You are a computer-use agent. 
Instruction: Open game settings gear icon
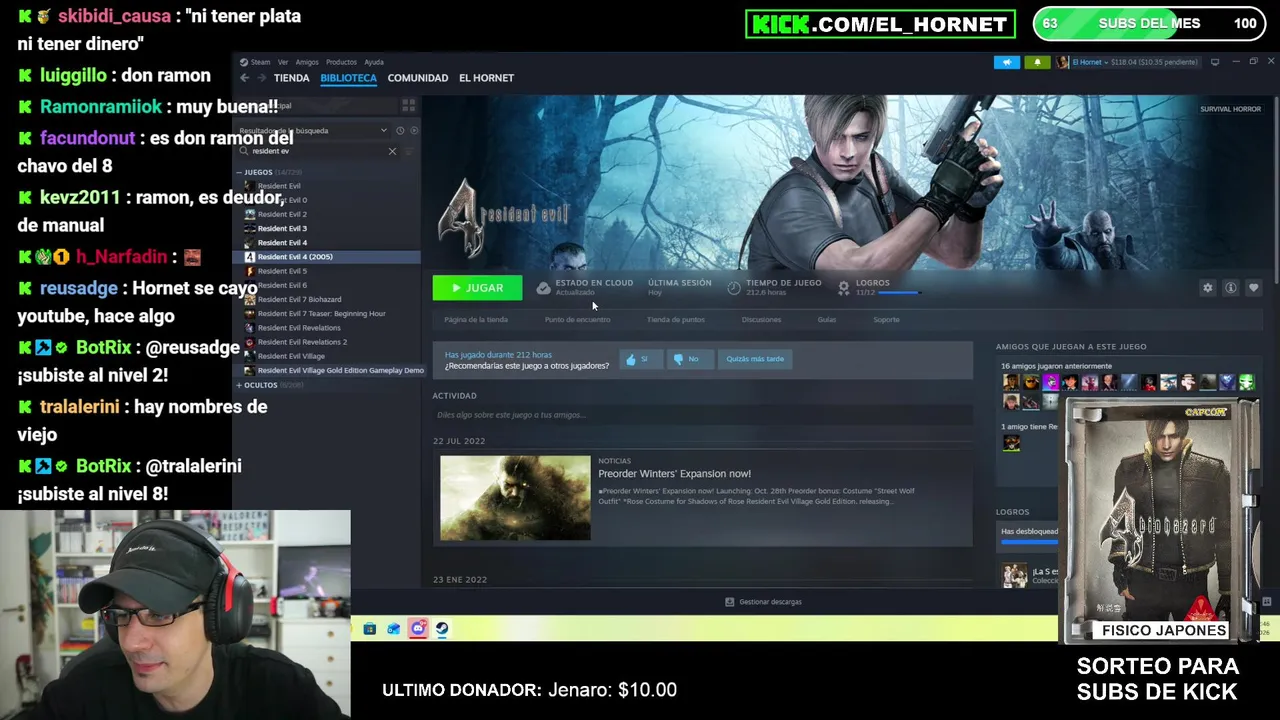(1208, 288)
